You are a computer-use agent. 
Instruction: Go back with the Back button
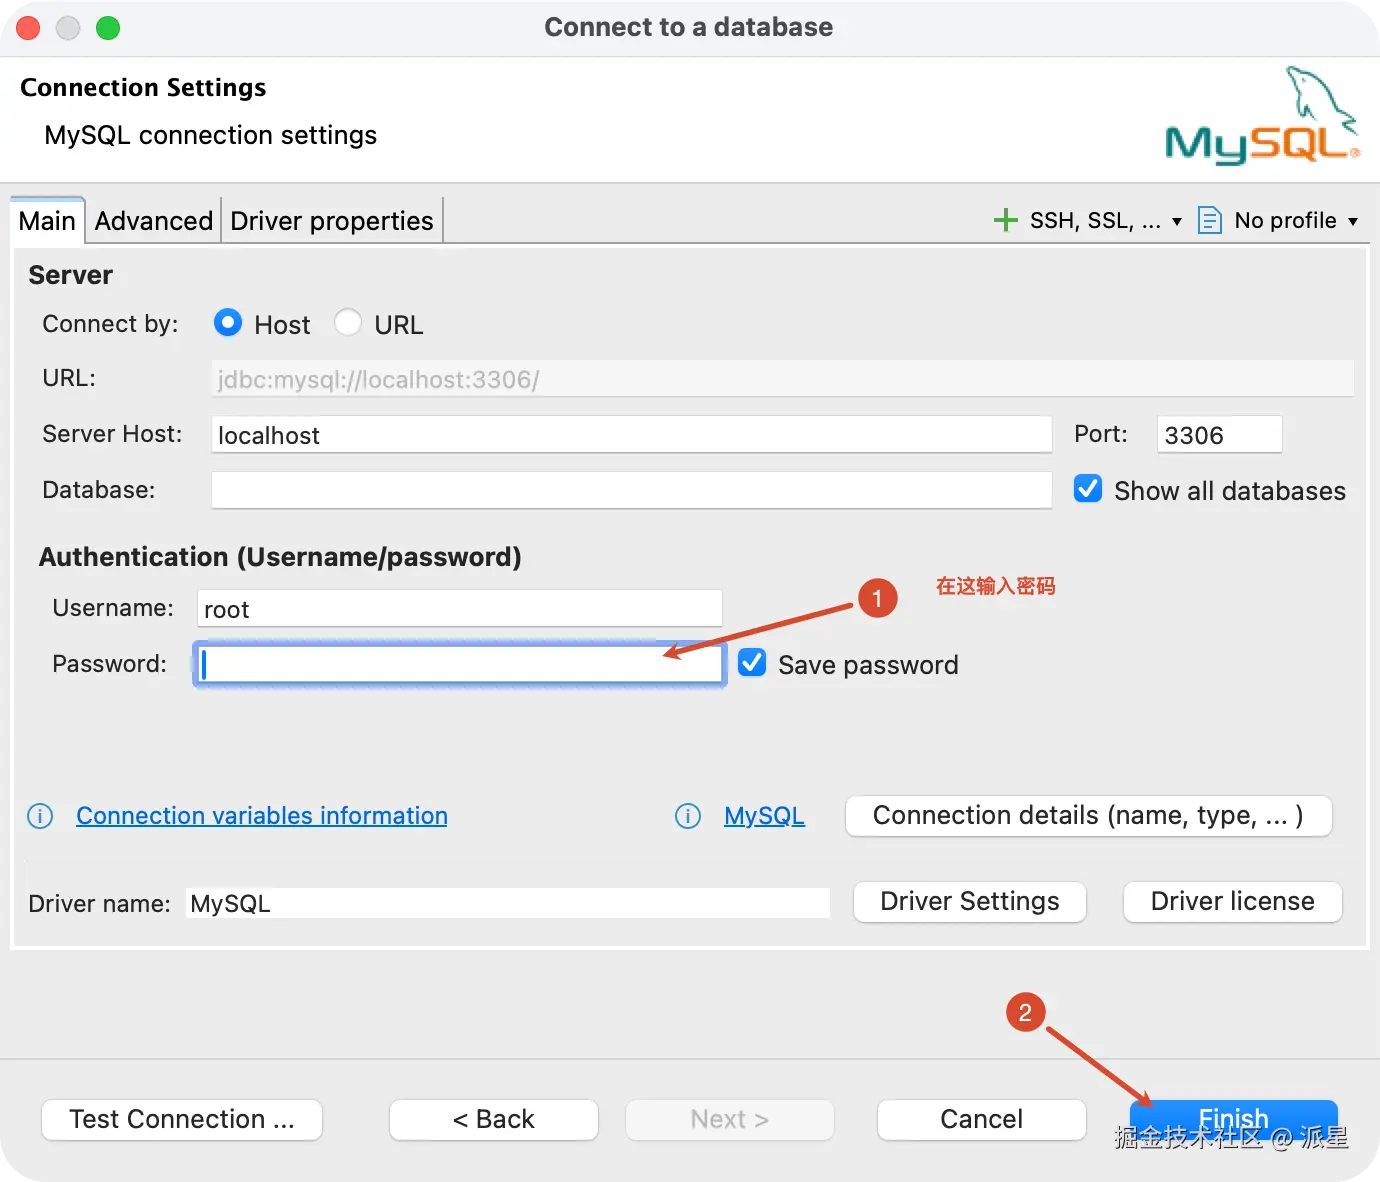click(494, 1119)
